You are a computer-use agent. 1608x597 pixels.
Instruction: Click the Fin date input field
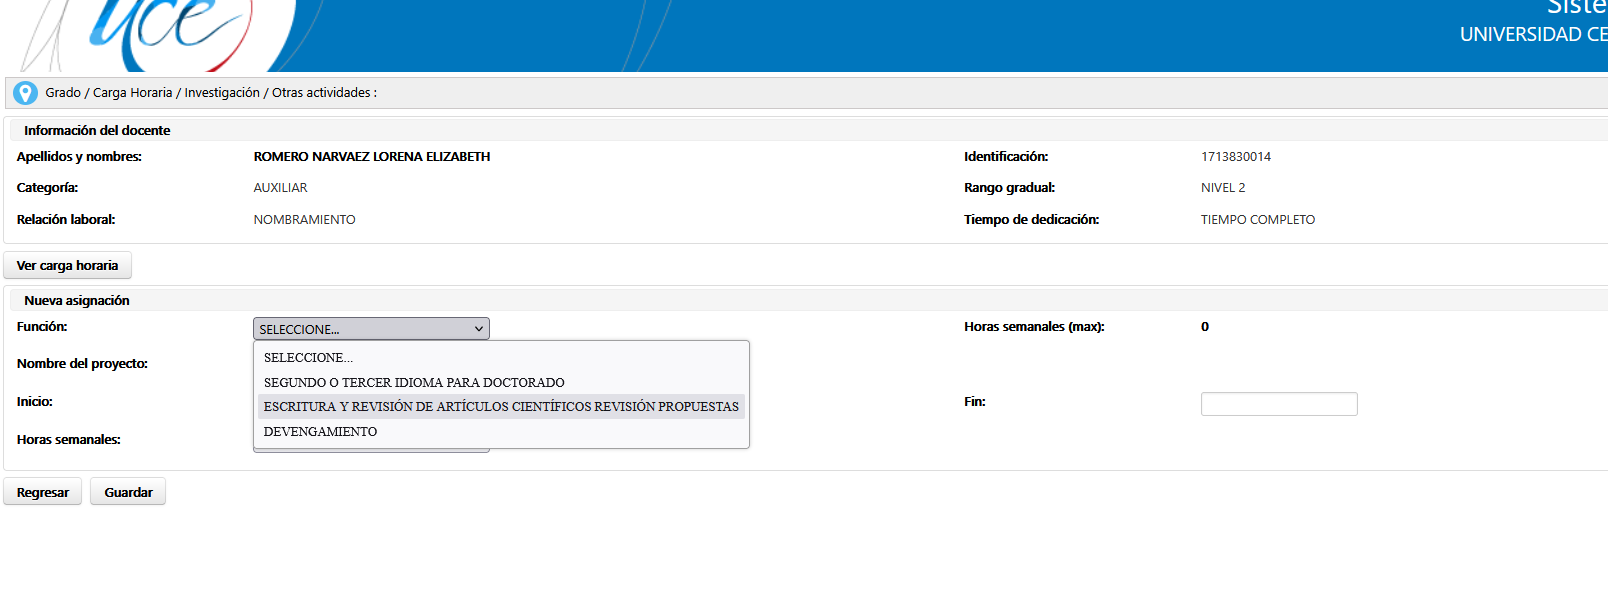[1279, 404]
